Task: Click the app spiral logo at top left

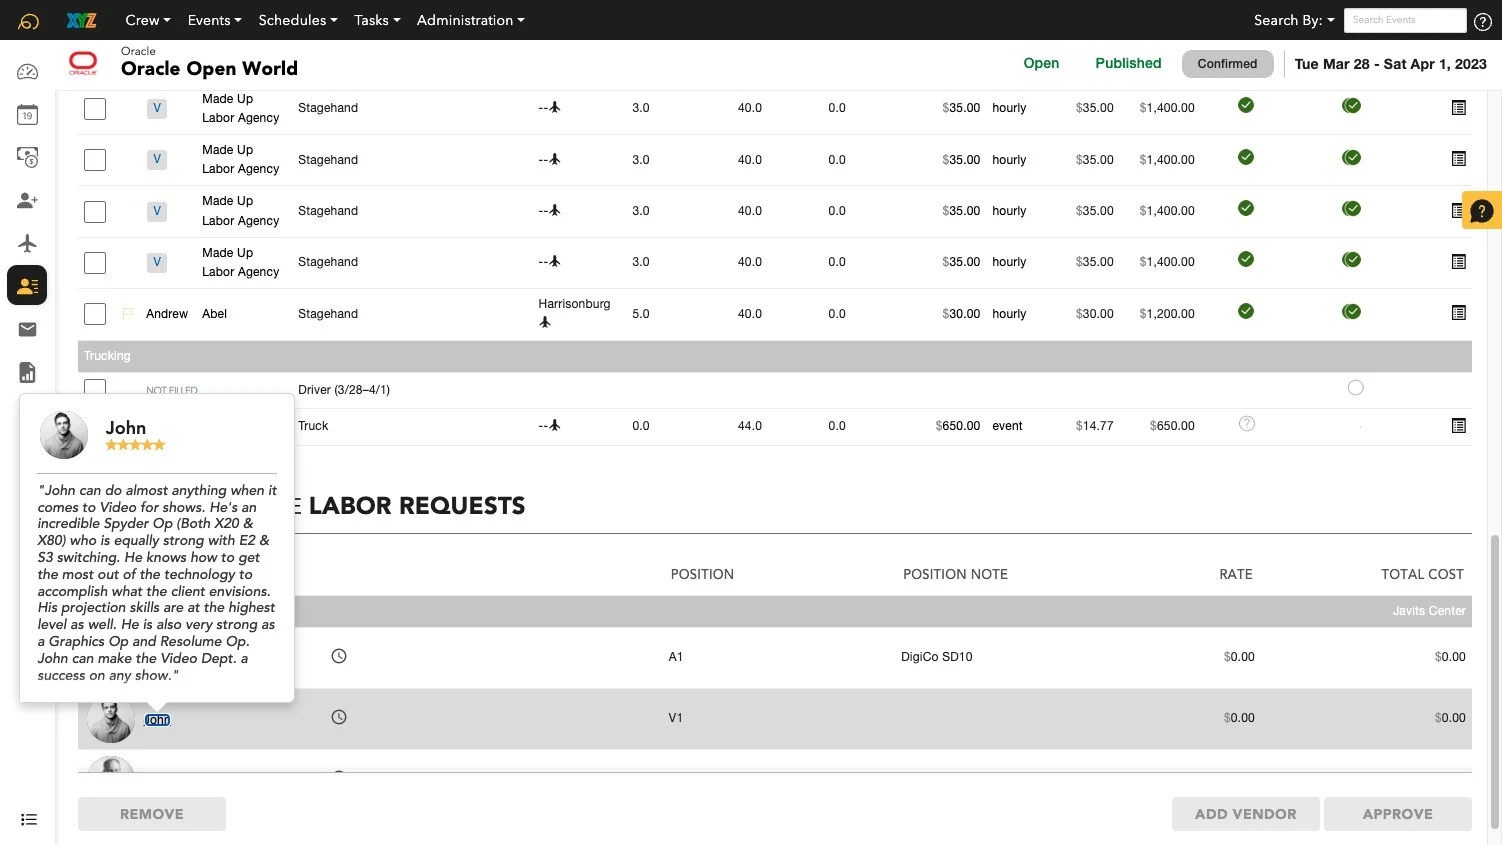Action: (28, 20)
